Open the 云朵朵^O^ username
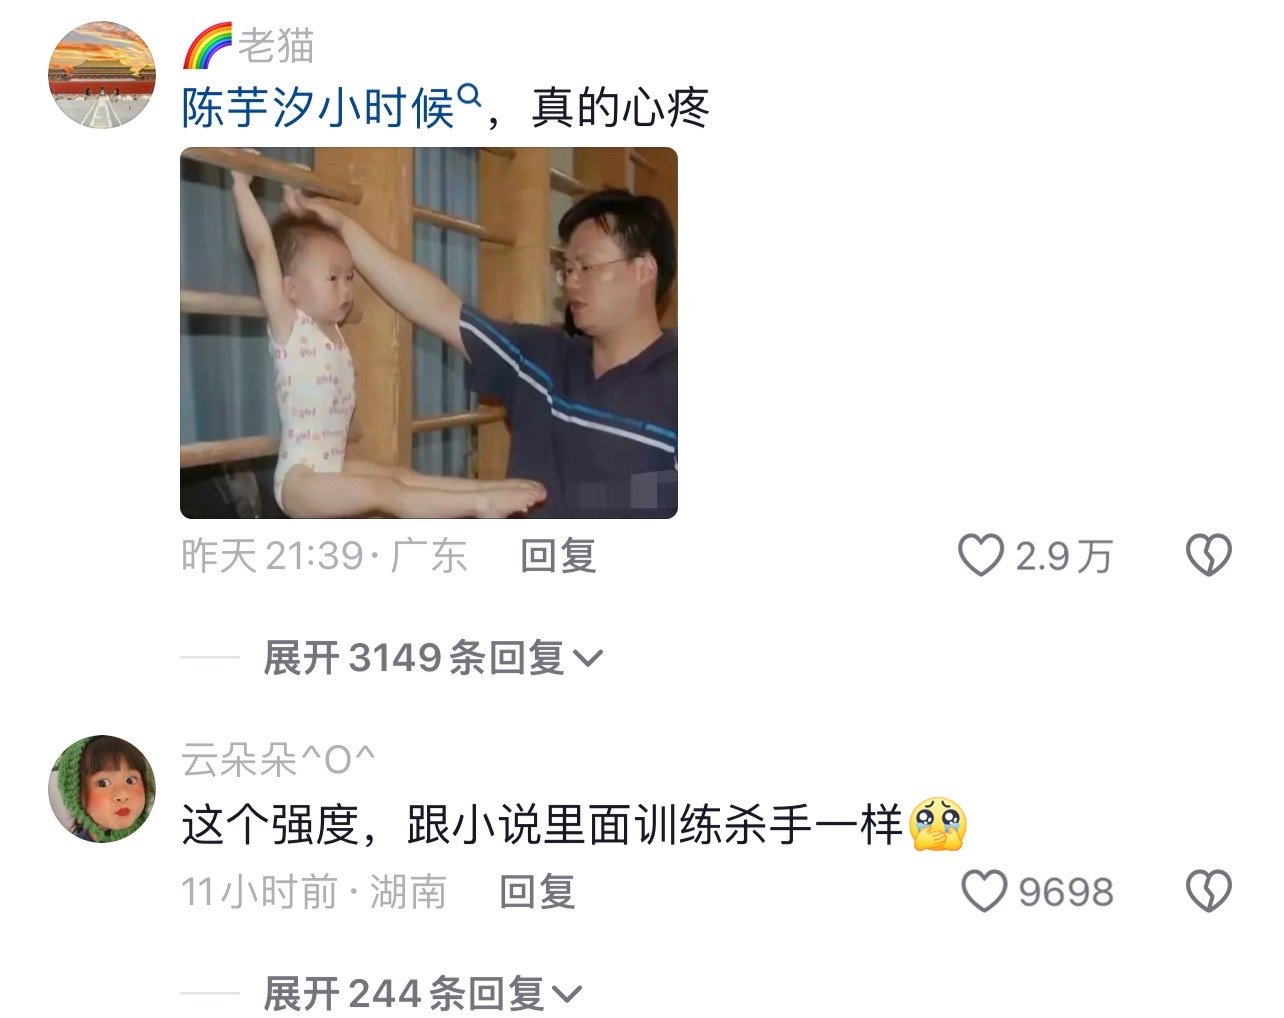Image resolution: width=1284 pixels, height=1018 pixels. 279,761
